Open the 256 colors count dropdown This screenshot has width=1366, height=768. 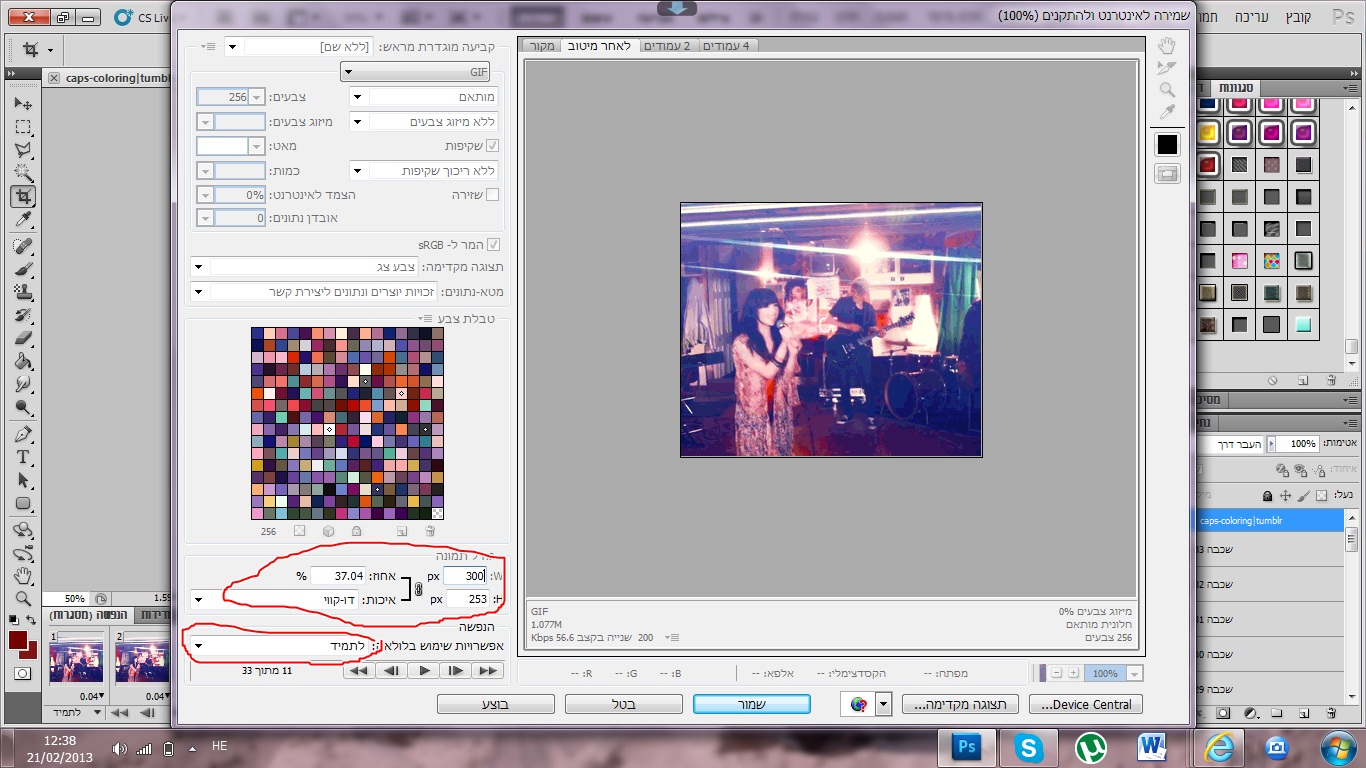point(257,97)
